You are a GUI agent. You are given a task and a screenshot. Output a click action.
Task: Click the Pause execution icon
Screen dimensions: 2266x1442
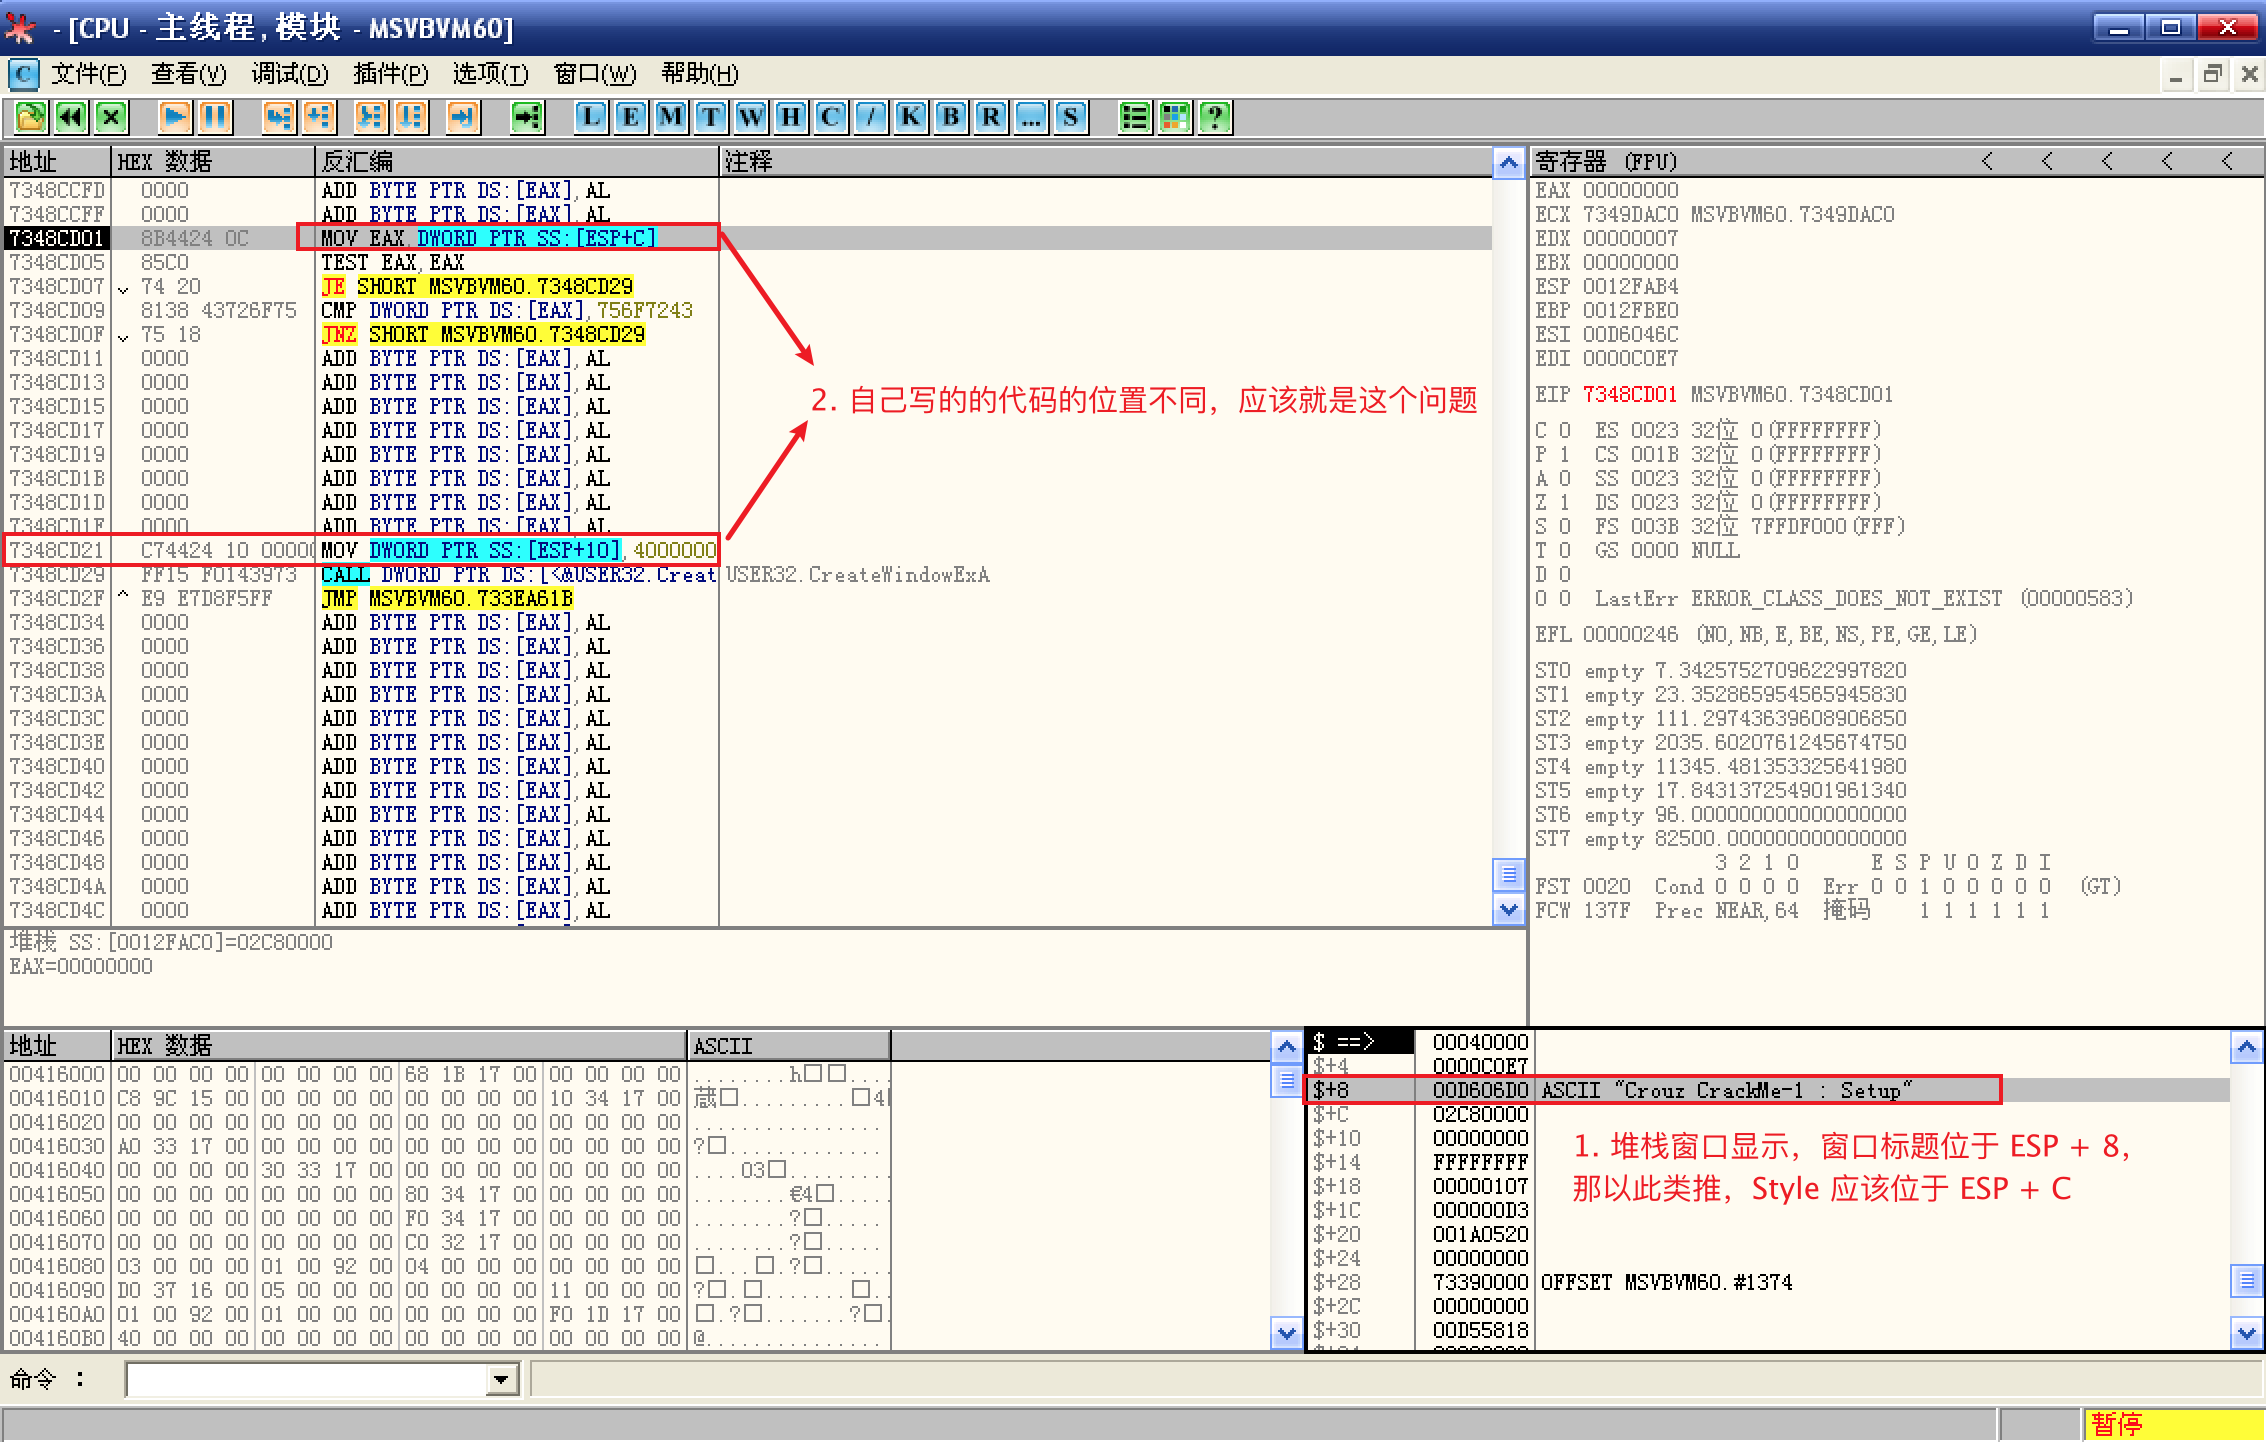[x=215, y=117]
